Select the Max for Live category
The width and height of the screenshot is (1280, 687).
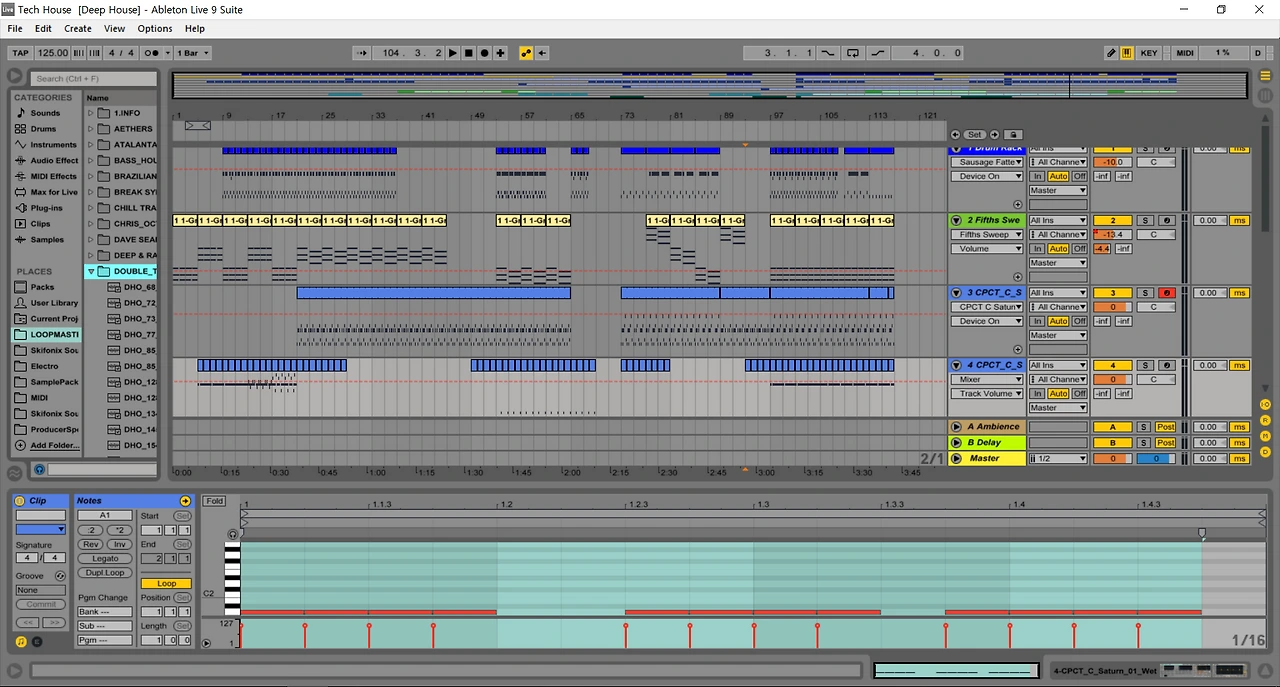click(46, 192)
